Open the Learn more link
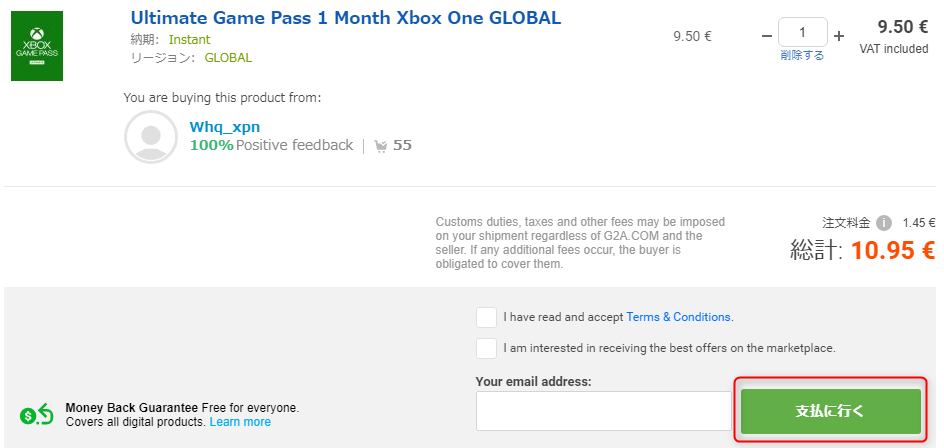Viewport: 944px width, 448px height. tap(240, 422)
